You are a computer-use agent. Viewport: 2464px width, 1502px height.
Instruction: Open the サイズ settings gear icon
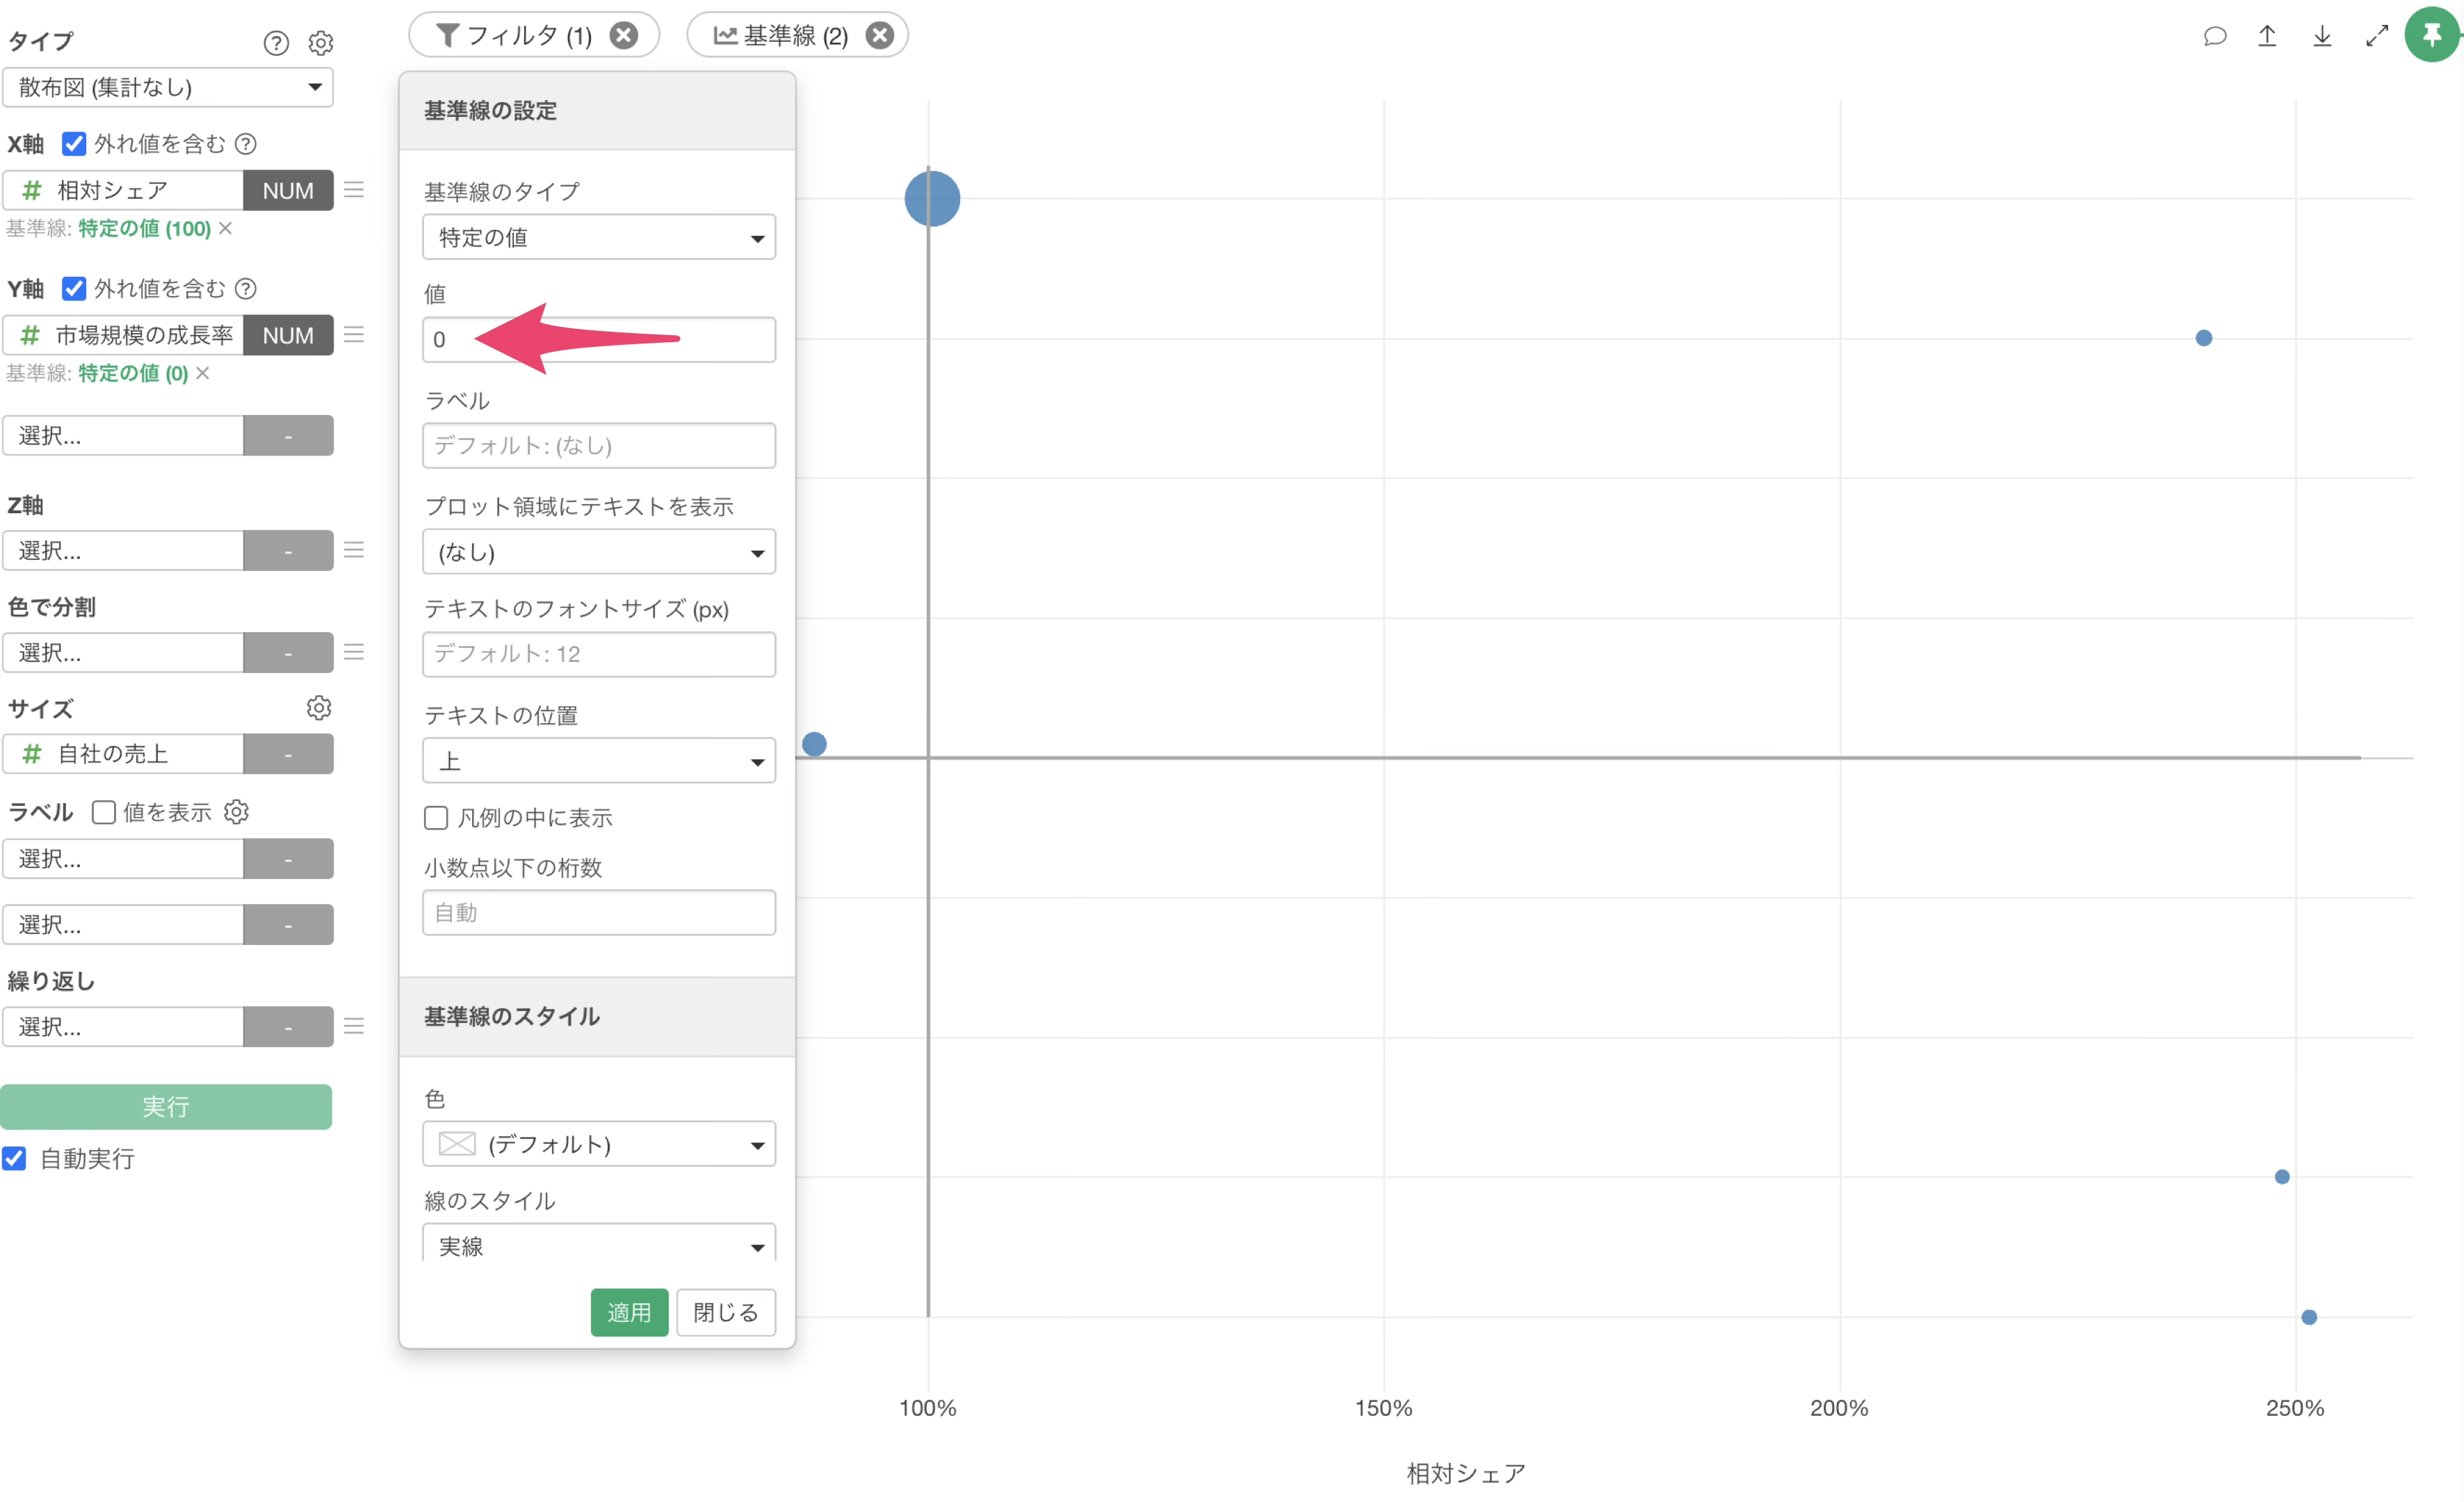pos(318,708)
